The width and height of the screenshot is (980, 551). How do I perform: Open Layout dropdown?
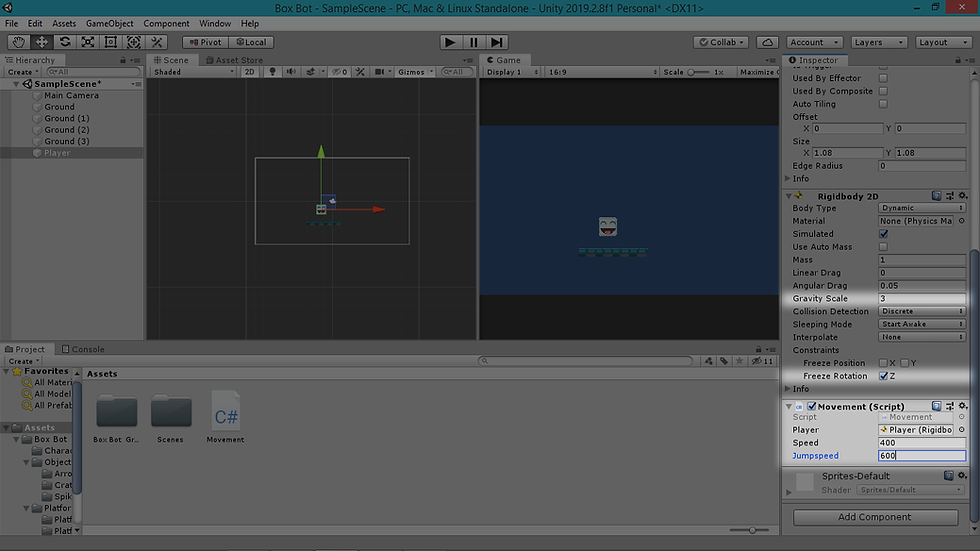[942, 42]
